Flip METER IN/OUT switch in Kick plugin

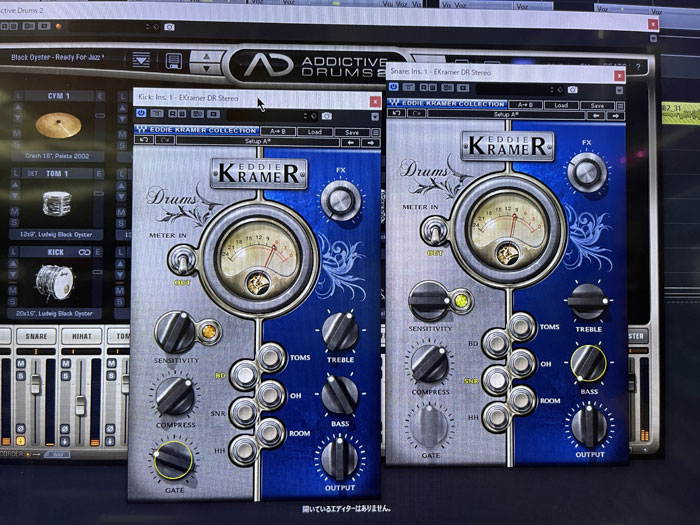coord(182,260)
